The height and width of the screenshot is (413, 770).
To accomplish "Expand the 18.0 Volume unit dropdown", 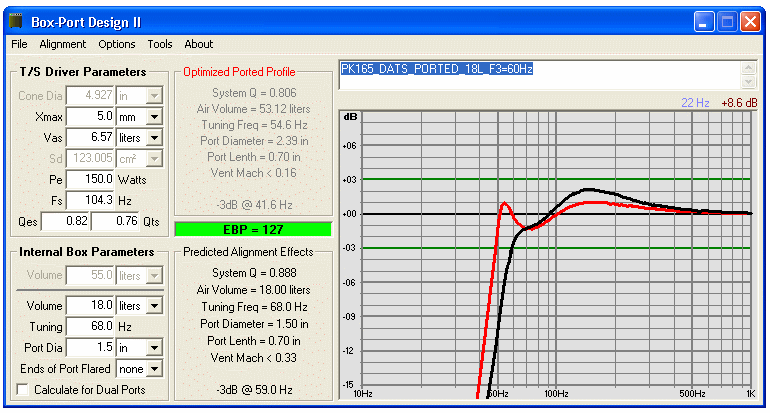I will click(x=154, y=306).
